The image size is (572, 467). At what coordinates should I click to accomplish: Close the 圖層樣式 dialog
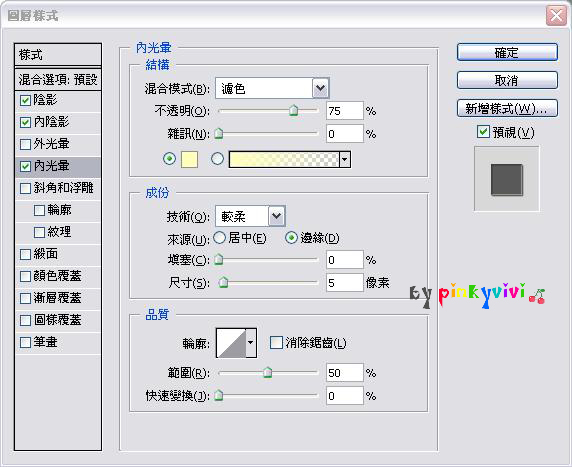(x=556, y=16)
